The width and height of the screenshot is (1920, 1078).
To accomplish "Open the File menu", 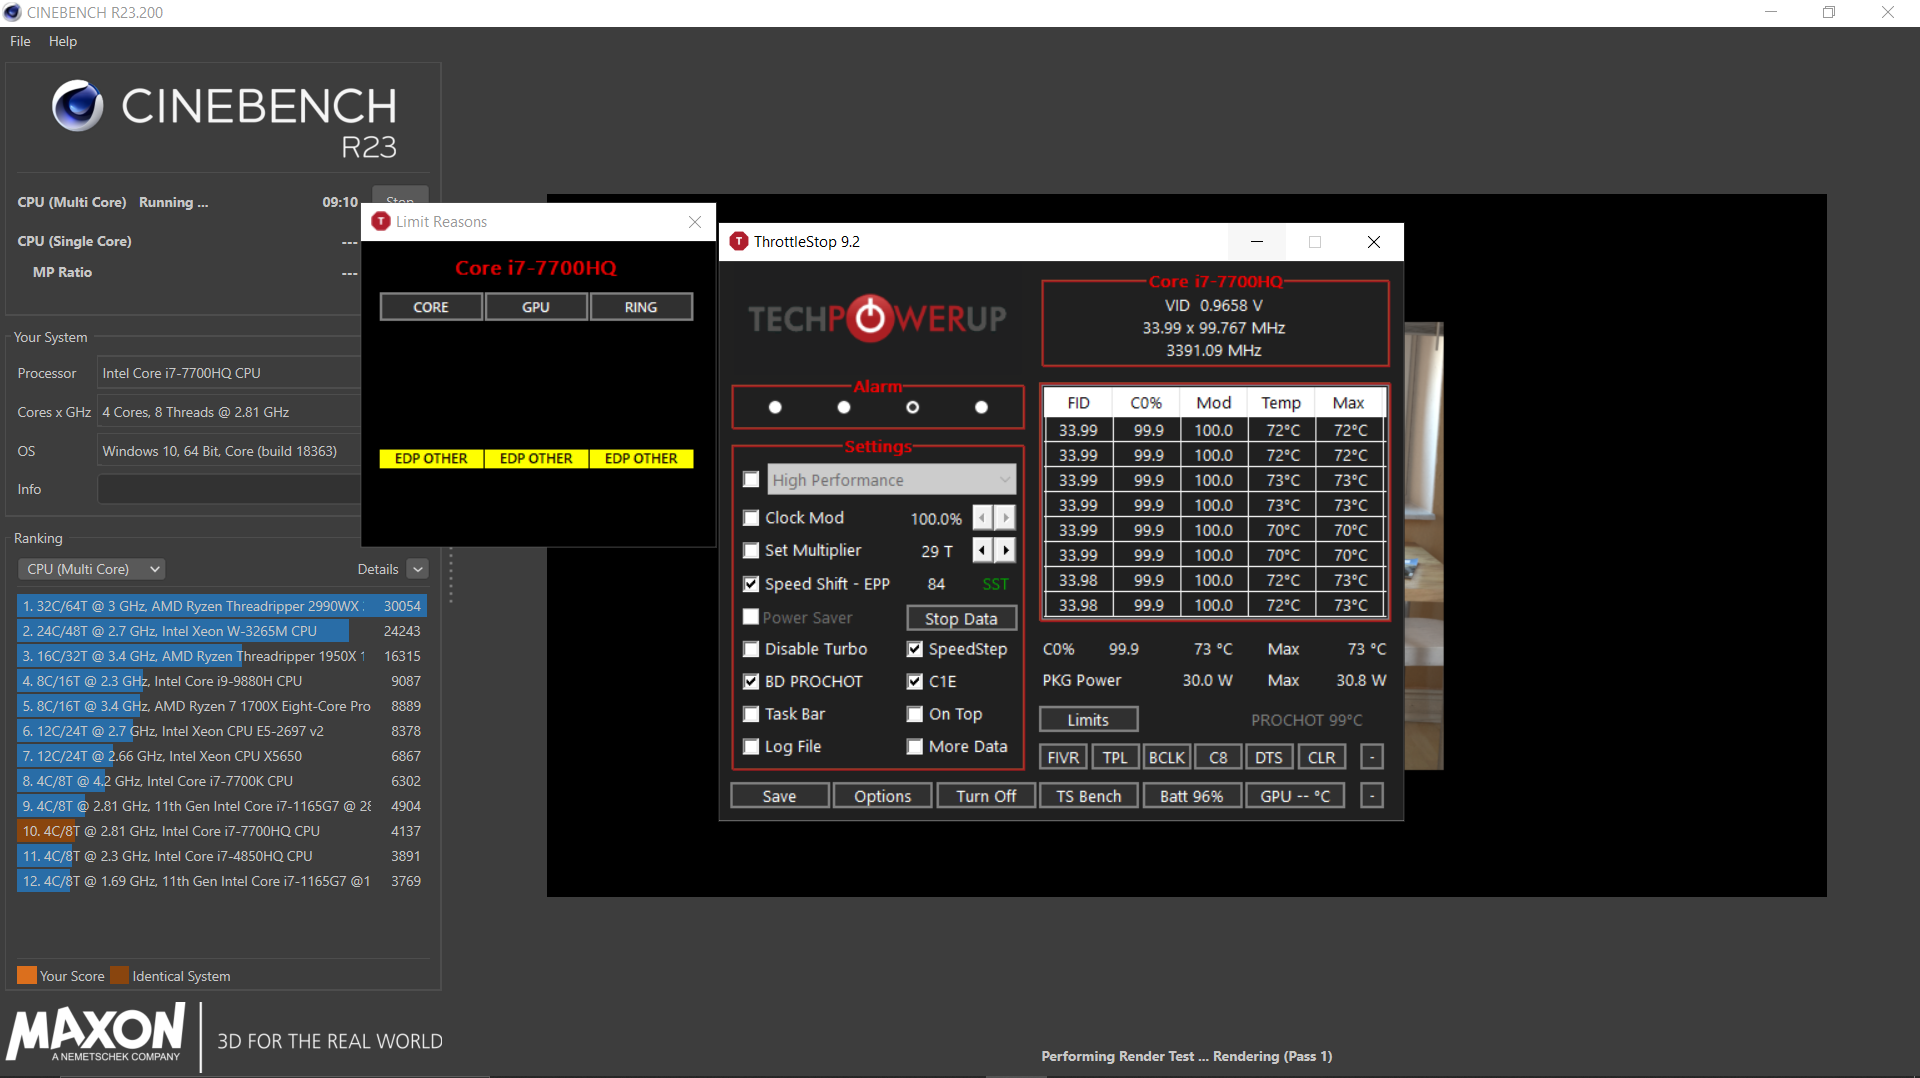I will [20, 41].
